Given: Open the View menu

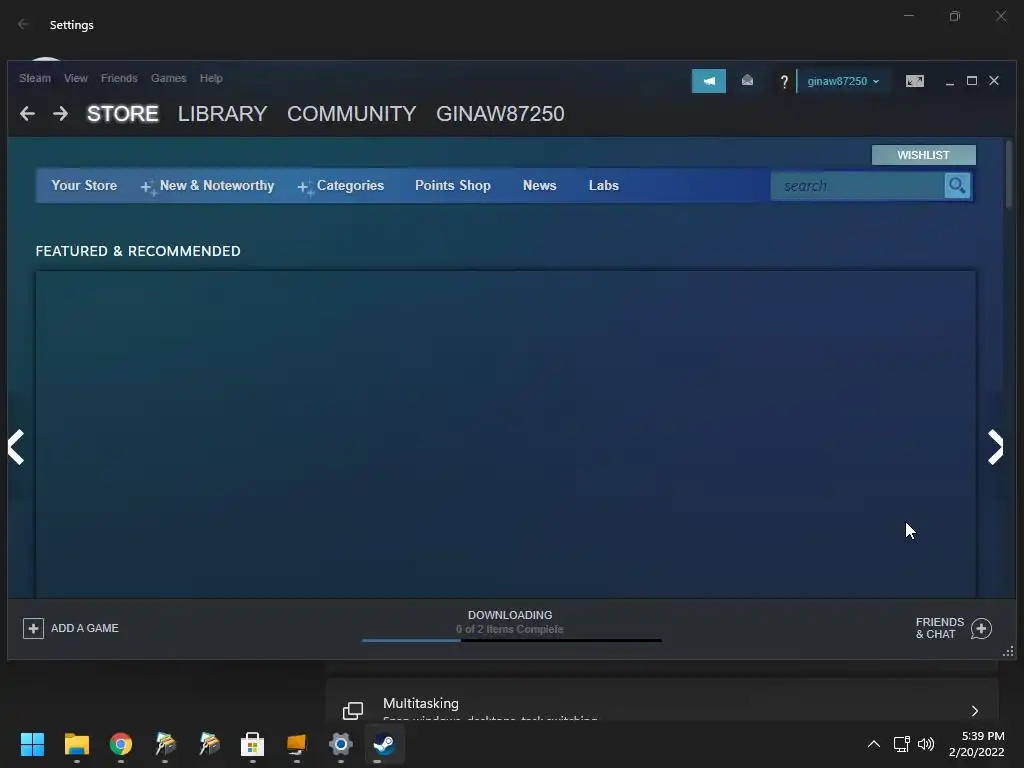Looking at the screenshot, I should 76,78.
